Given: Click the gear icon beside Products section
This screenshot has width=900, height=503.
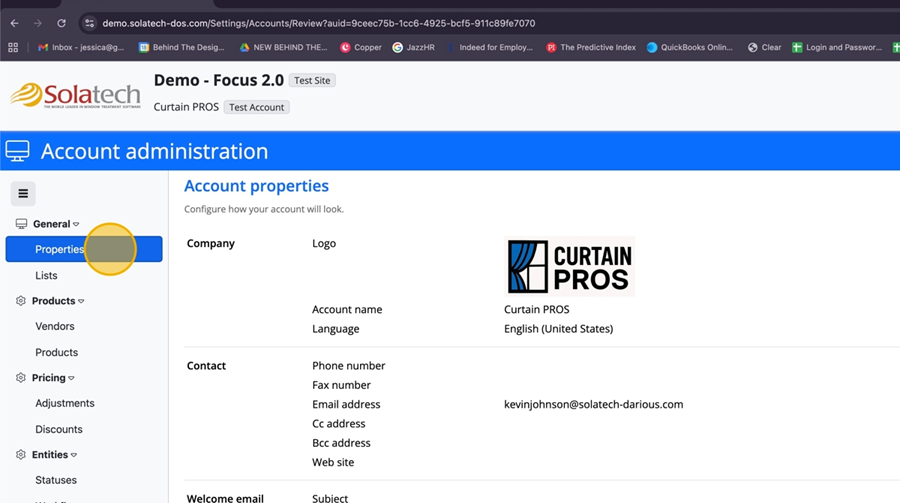Looking at the screenshot, I should point(21,301).
